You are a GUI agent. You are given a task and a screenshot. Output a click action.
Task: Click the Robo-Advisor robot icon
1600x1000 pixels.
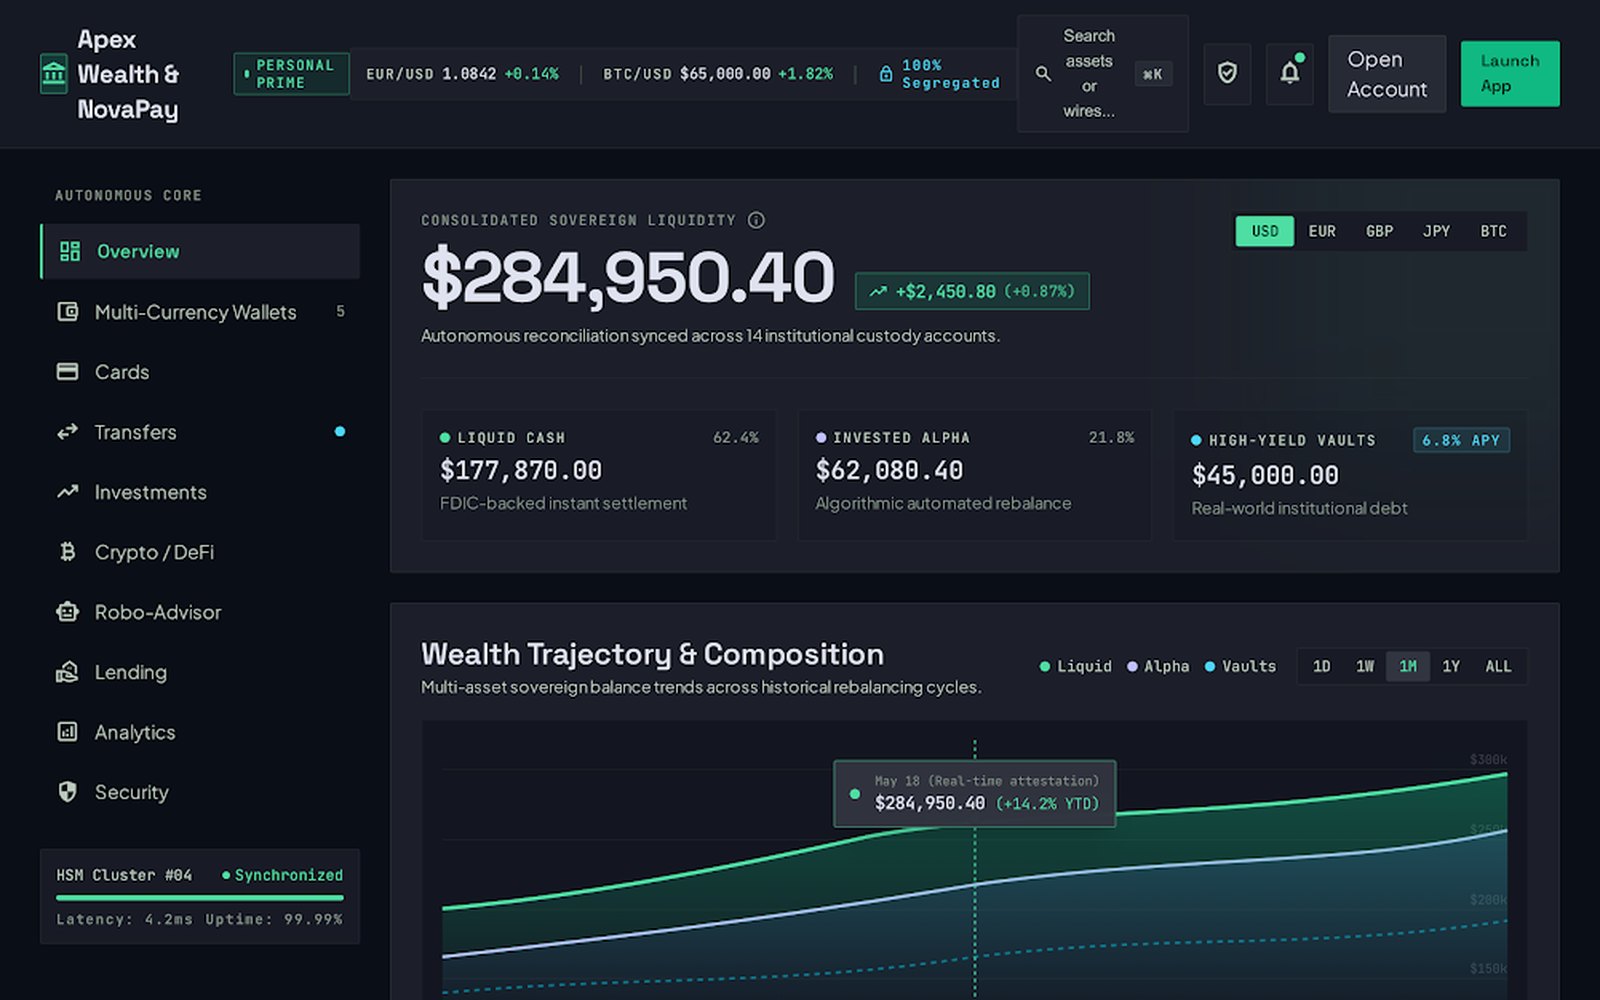pos(67,612)
